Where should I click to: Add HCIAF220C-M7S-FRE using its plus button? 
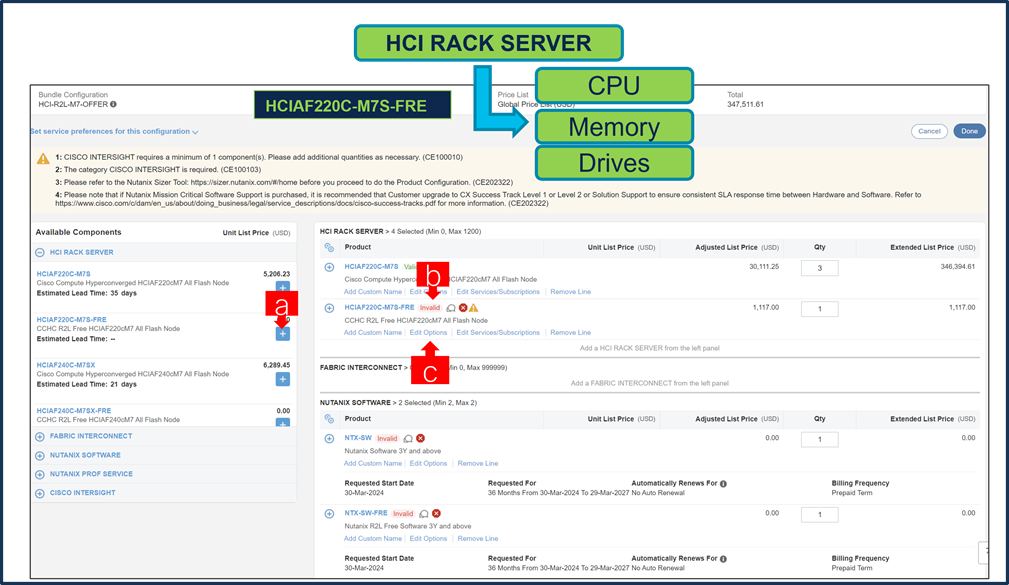point(282,333)
